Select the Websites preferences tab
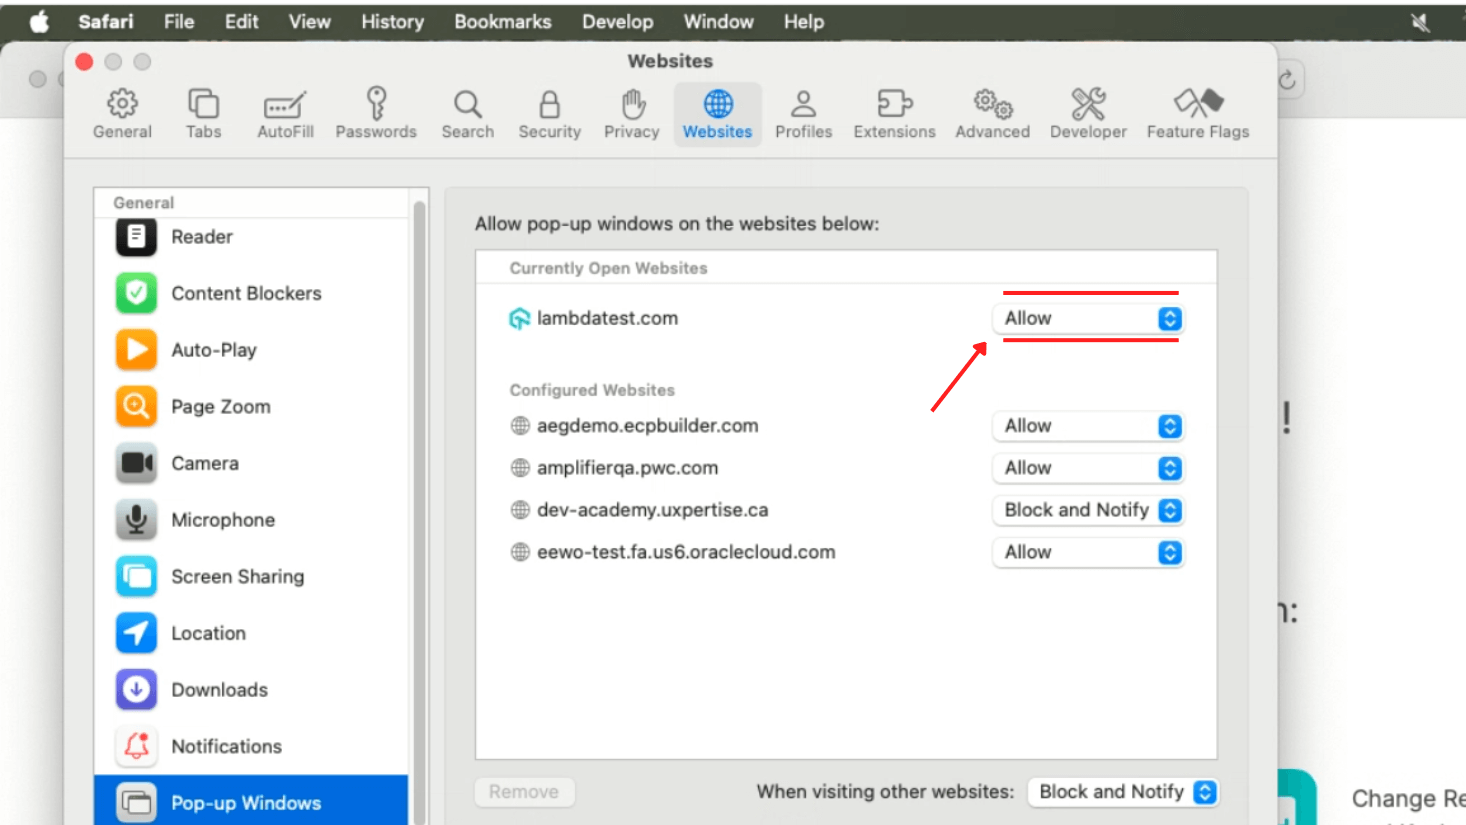The width and height of the screenshot is (1466, 825). (717, 114)
